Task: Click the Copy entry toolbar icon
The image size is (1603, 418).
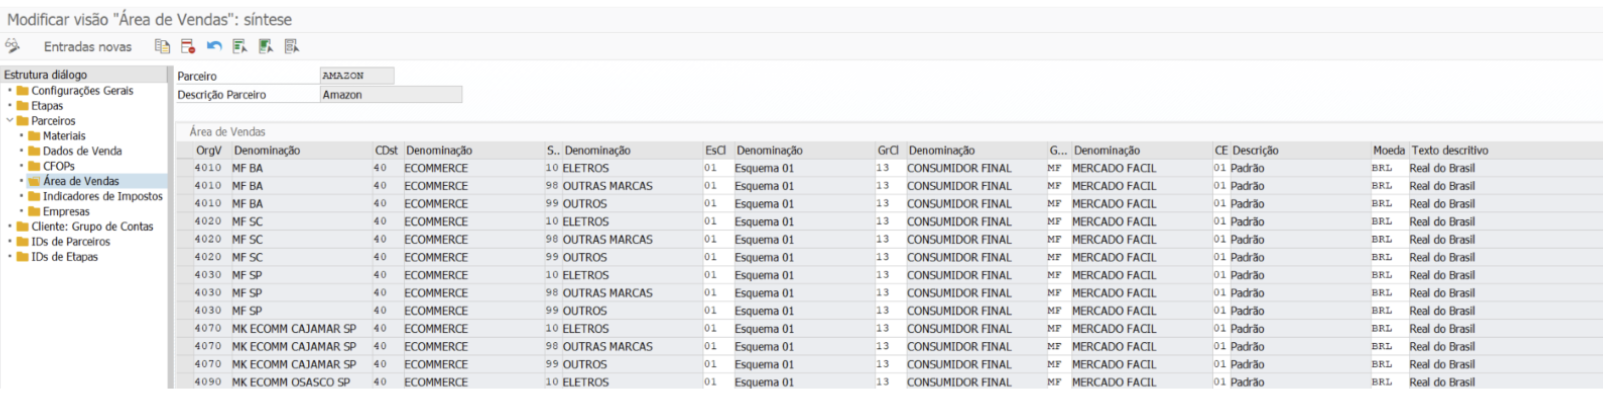Action: 162,46
